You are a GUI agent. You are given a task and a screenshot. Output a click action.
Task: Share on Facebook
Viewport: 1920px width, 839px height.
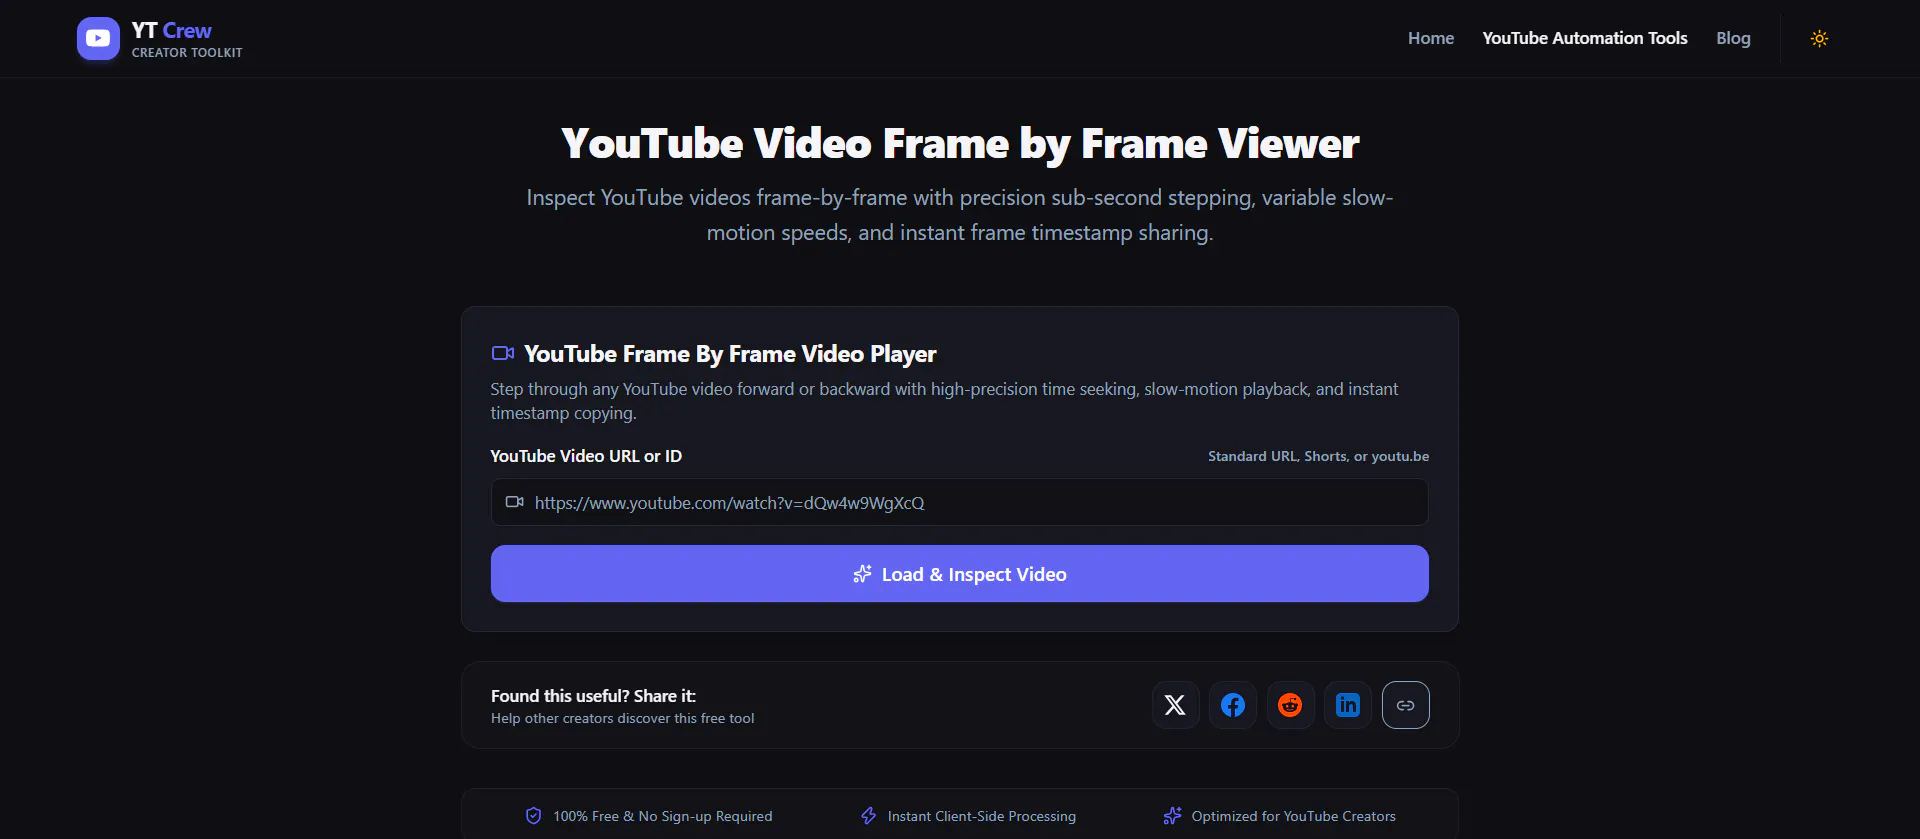tap(1233, 705)
